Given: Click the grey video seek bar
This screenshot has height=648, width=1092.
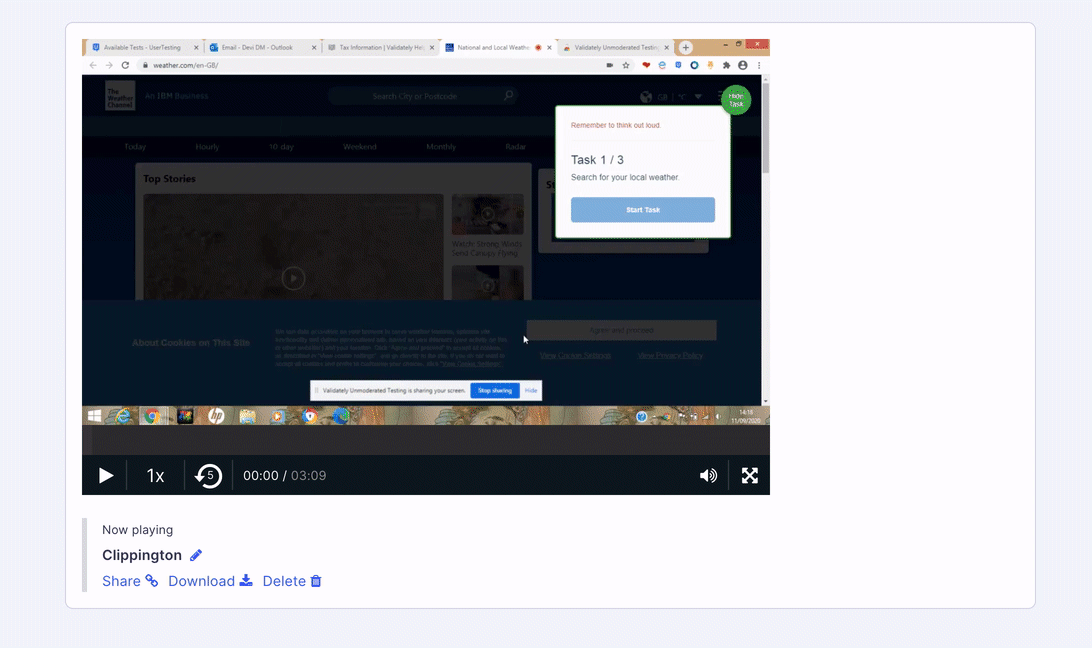Looking at the screenshot, I should 426,440.
